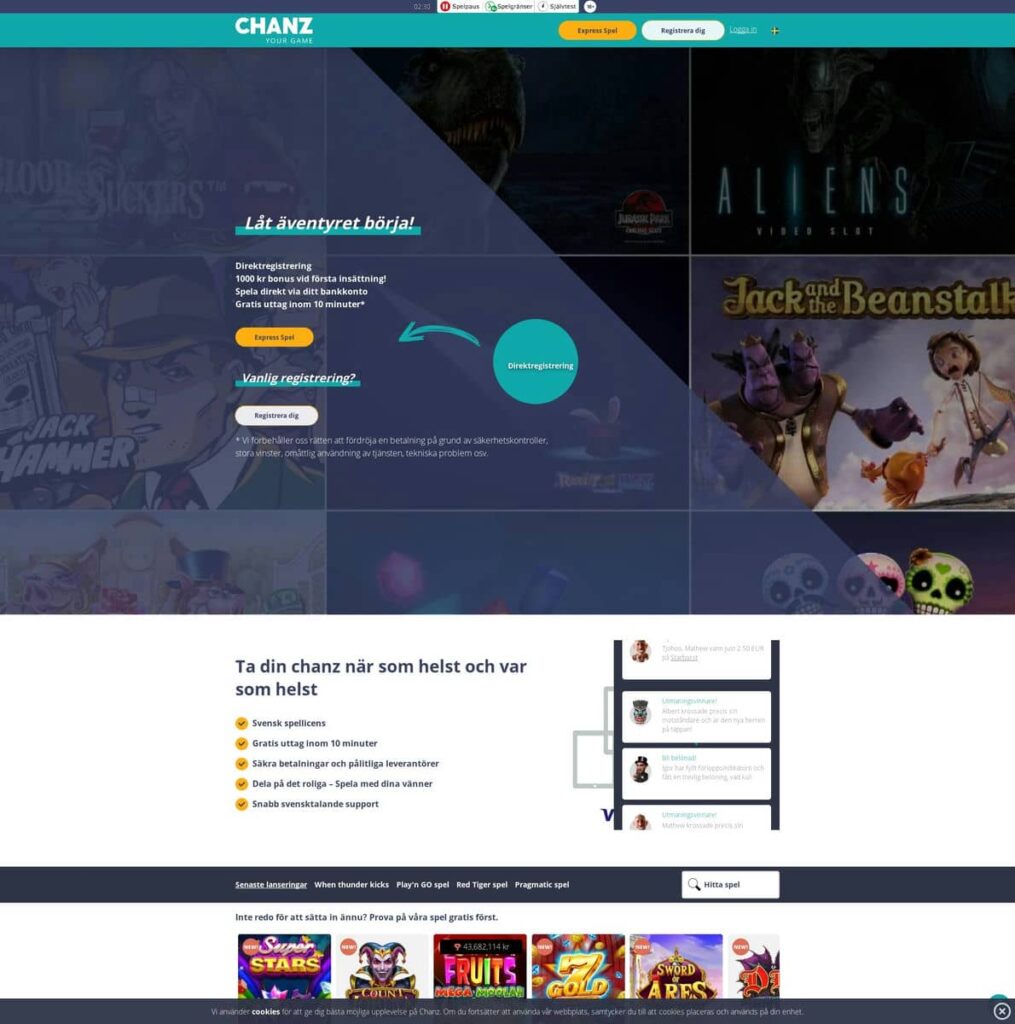Select Senaste lanseringar tab

tap(271, 885)
